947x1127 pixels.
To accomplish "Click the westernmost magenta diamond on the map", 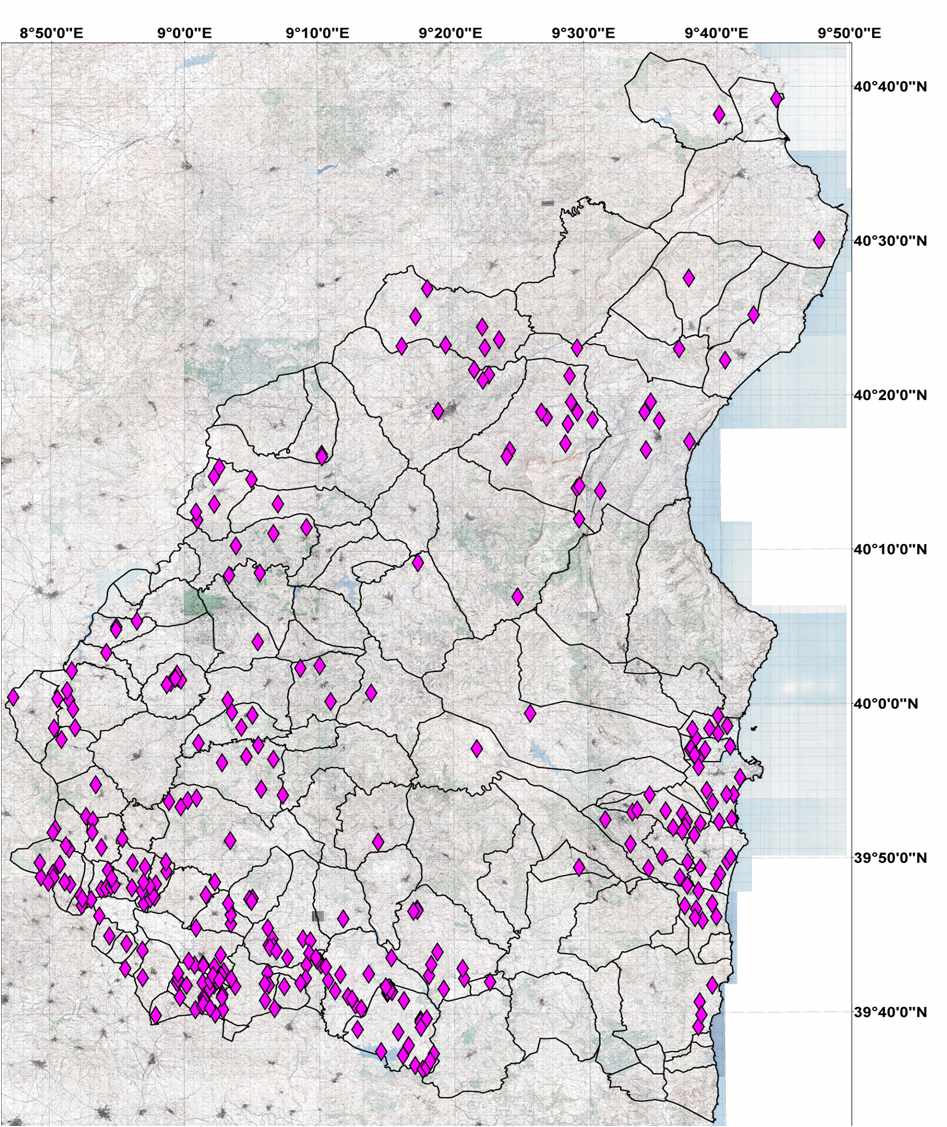I will [x=13, y=696].
